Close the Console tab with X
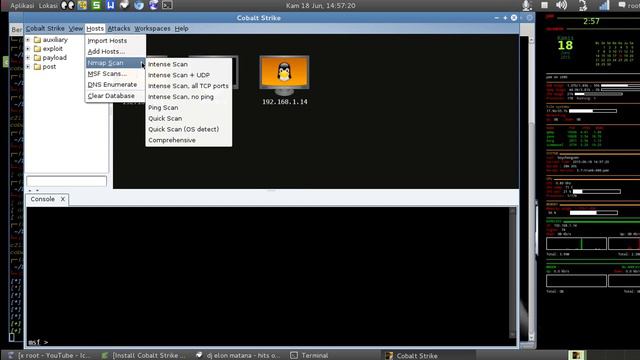The height and width of the screenshot is (360, 640). pyautogui.click(x=63, y=199)
